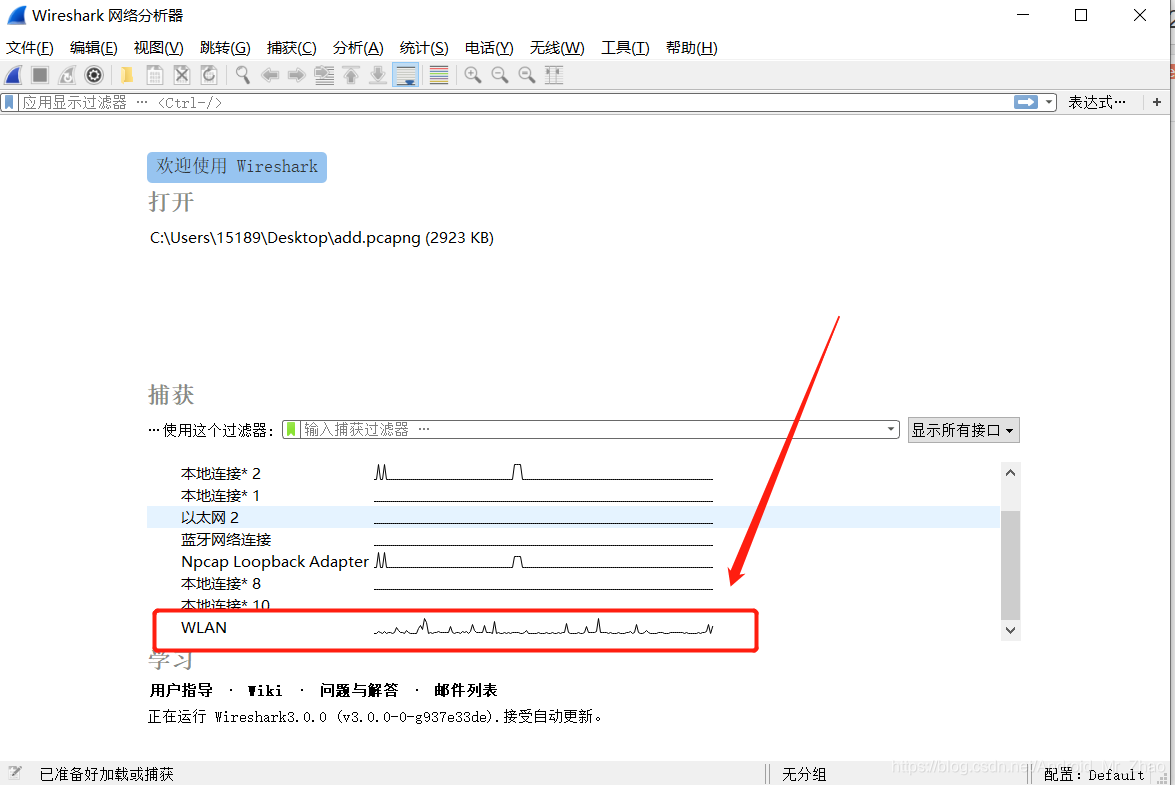Screen dimensions: 1175x785
Task: Click the status bar expert info icon
Action: pos(15,773)
